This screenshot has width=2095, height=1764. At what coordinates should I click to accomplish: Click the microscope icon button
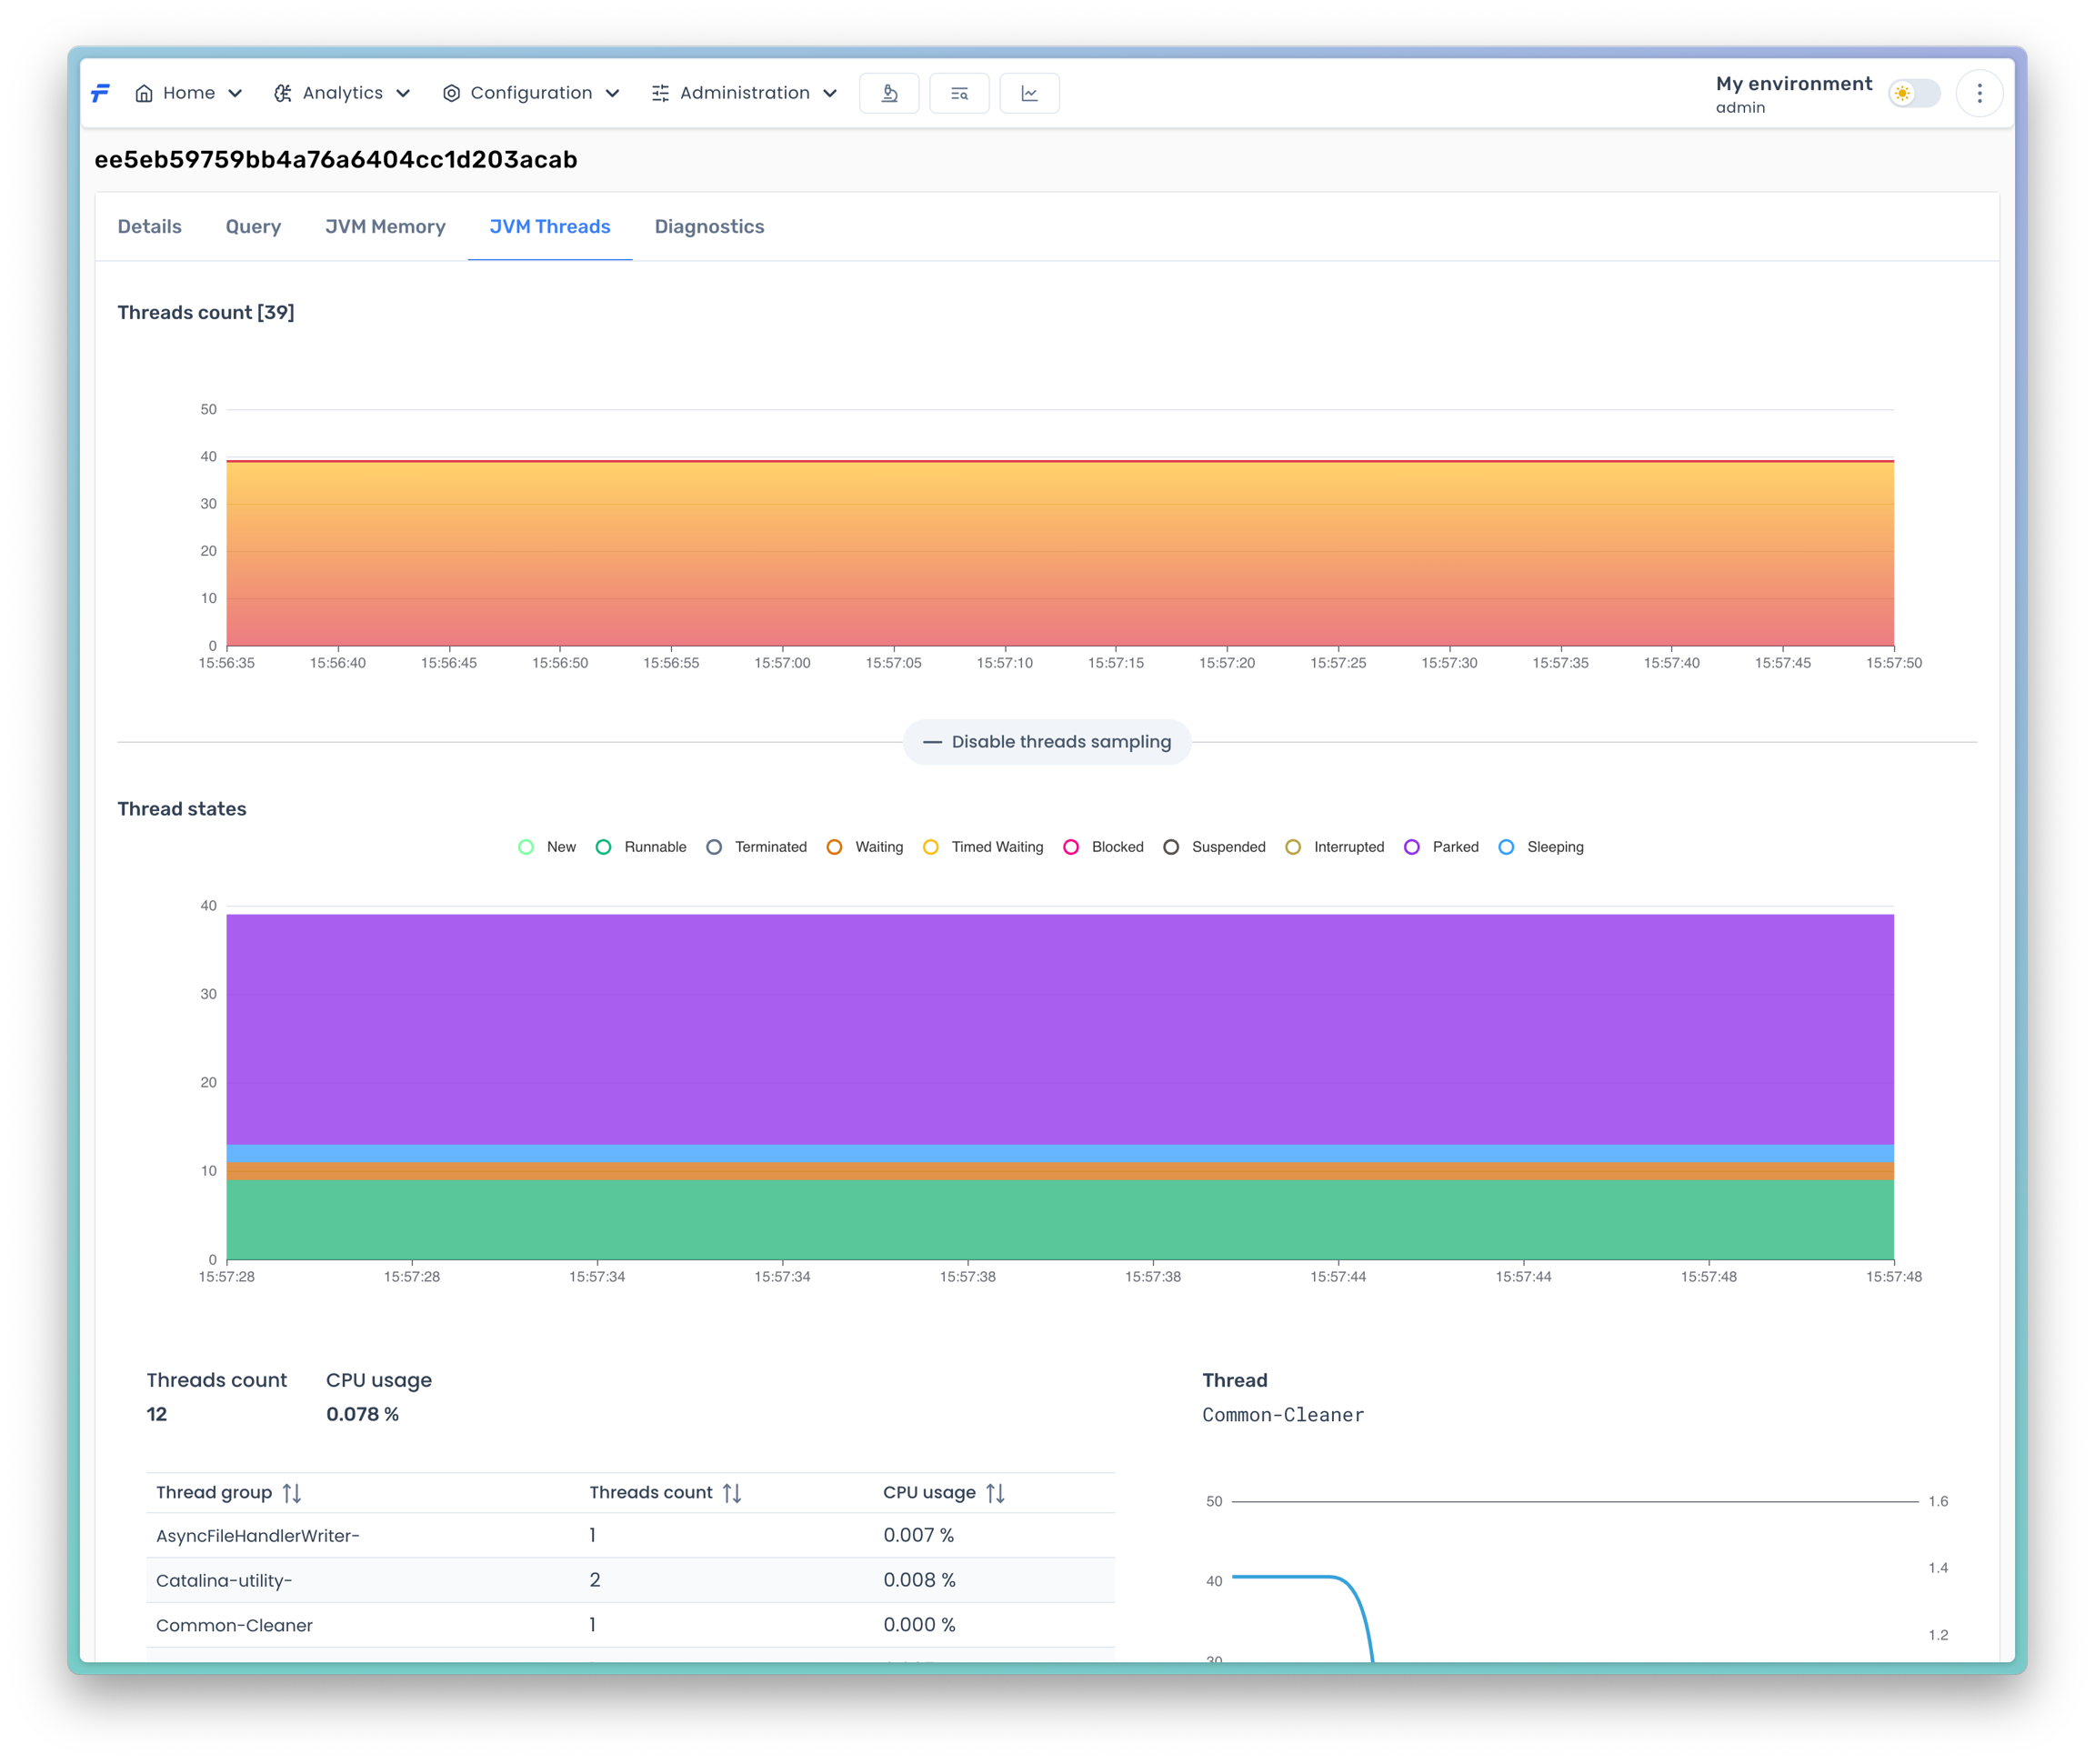pos(889,93)
